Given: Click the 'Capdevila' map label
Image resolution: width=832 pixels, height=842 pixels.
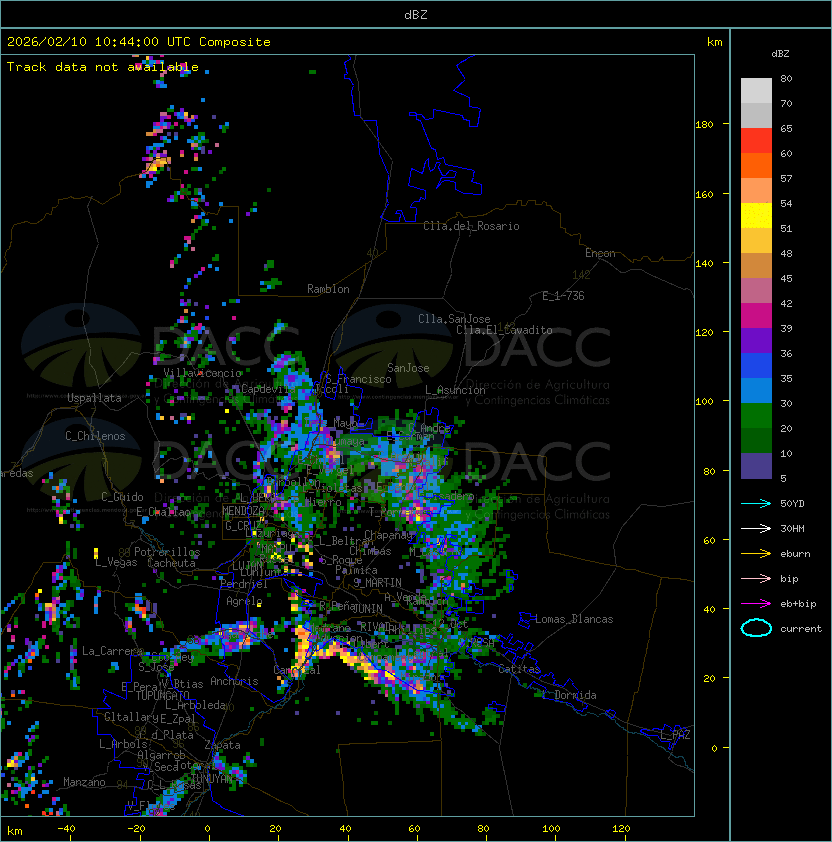Looking at the screenshot, I should click(267, 389).
